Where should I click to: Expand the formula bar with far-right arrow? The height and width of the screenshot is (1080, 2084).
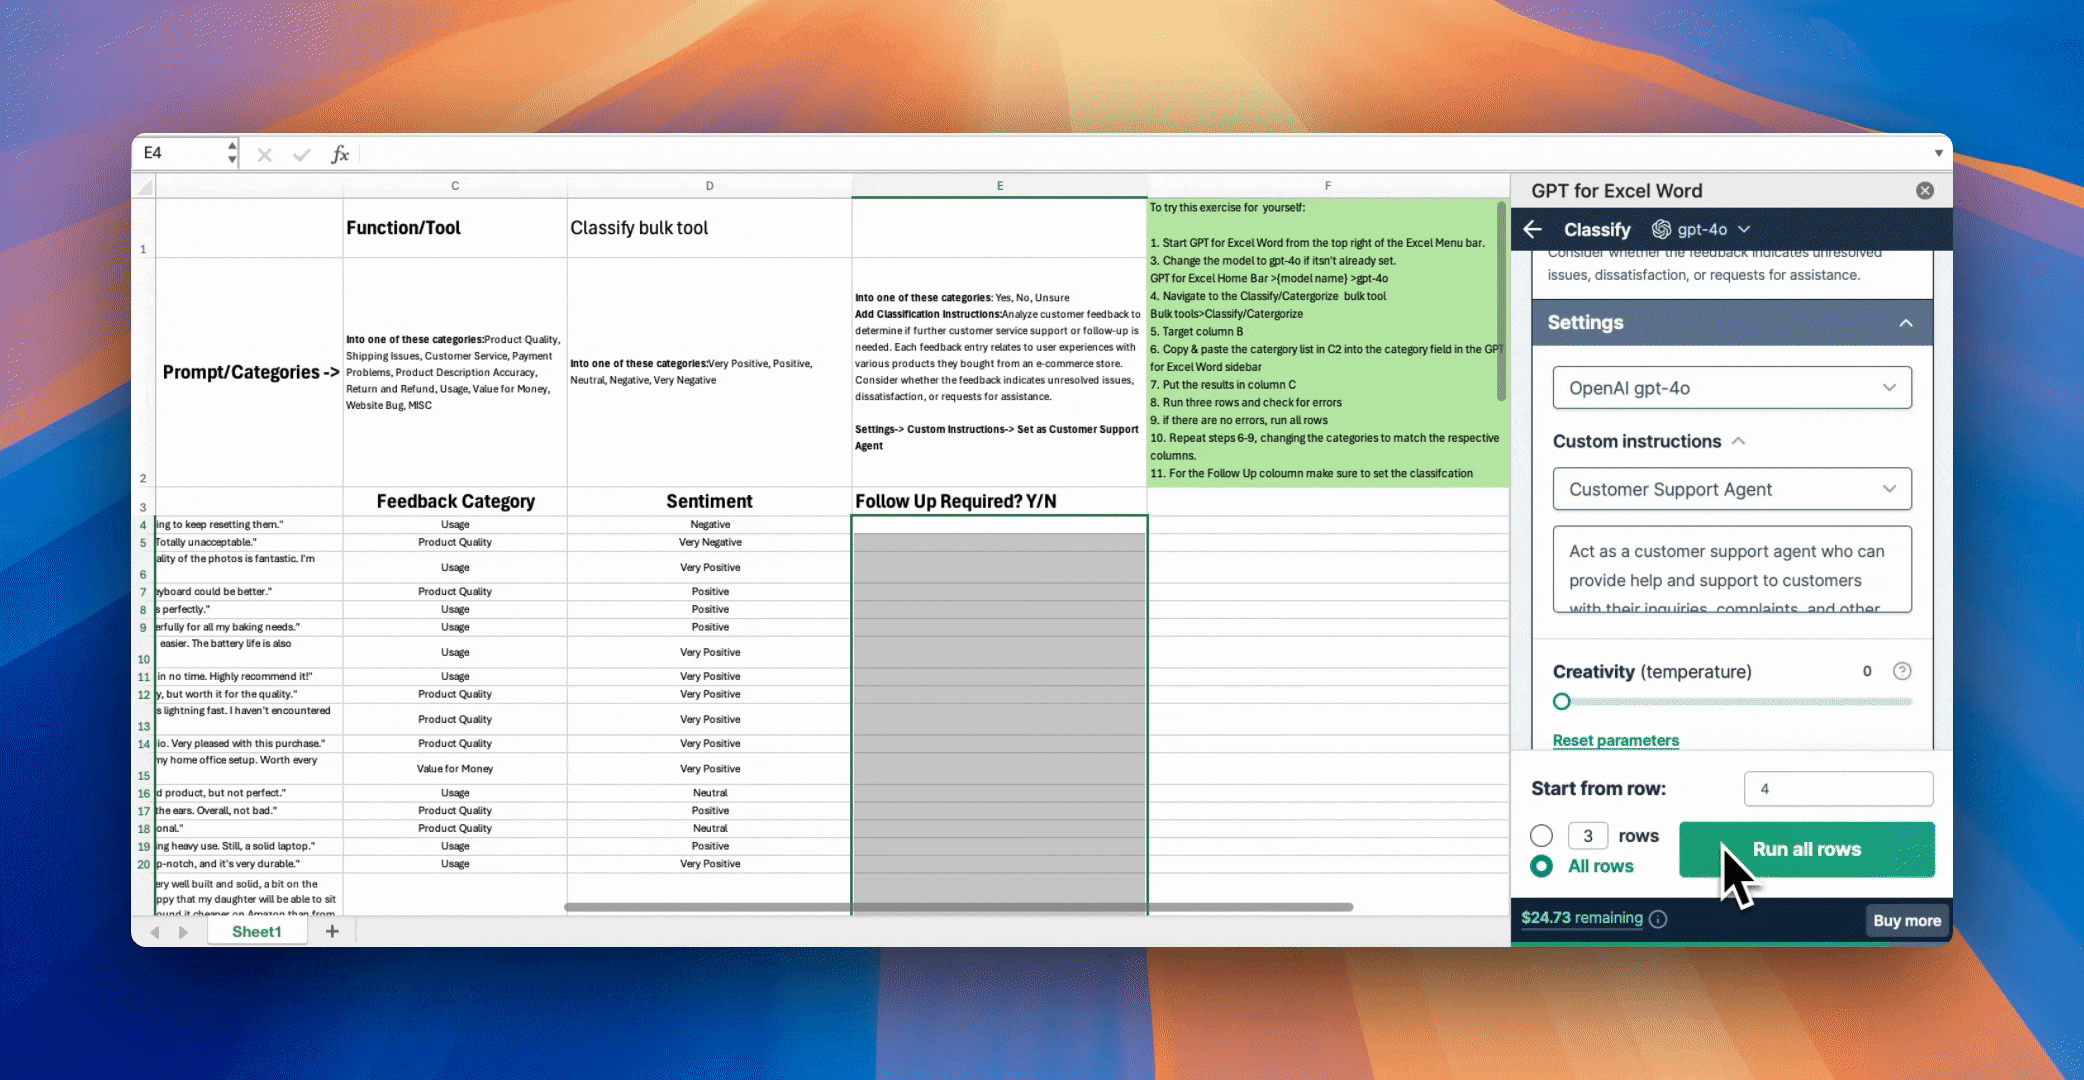click(x=1938, y=153)
